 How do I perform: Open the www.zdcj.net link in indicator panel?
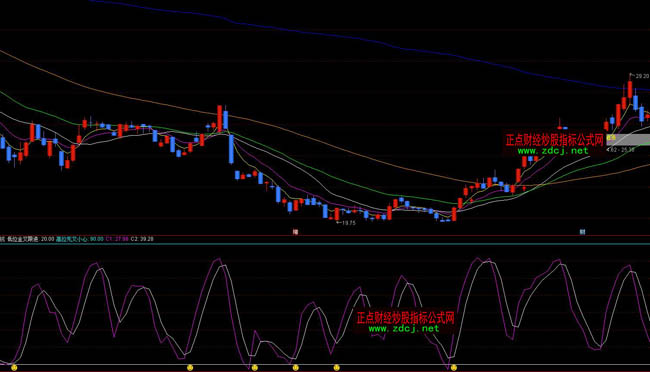tap(403, 328)
